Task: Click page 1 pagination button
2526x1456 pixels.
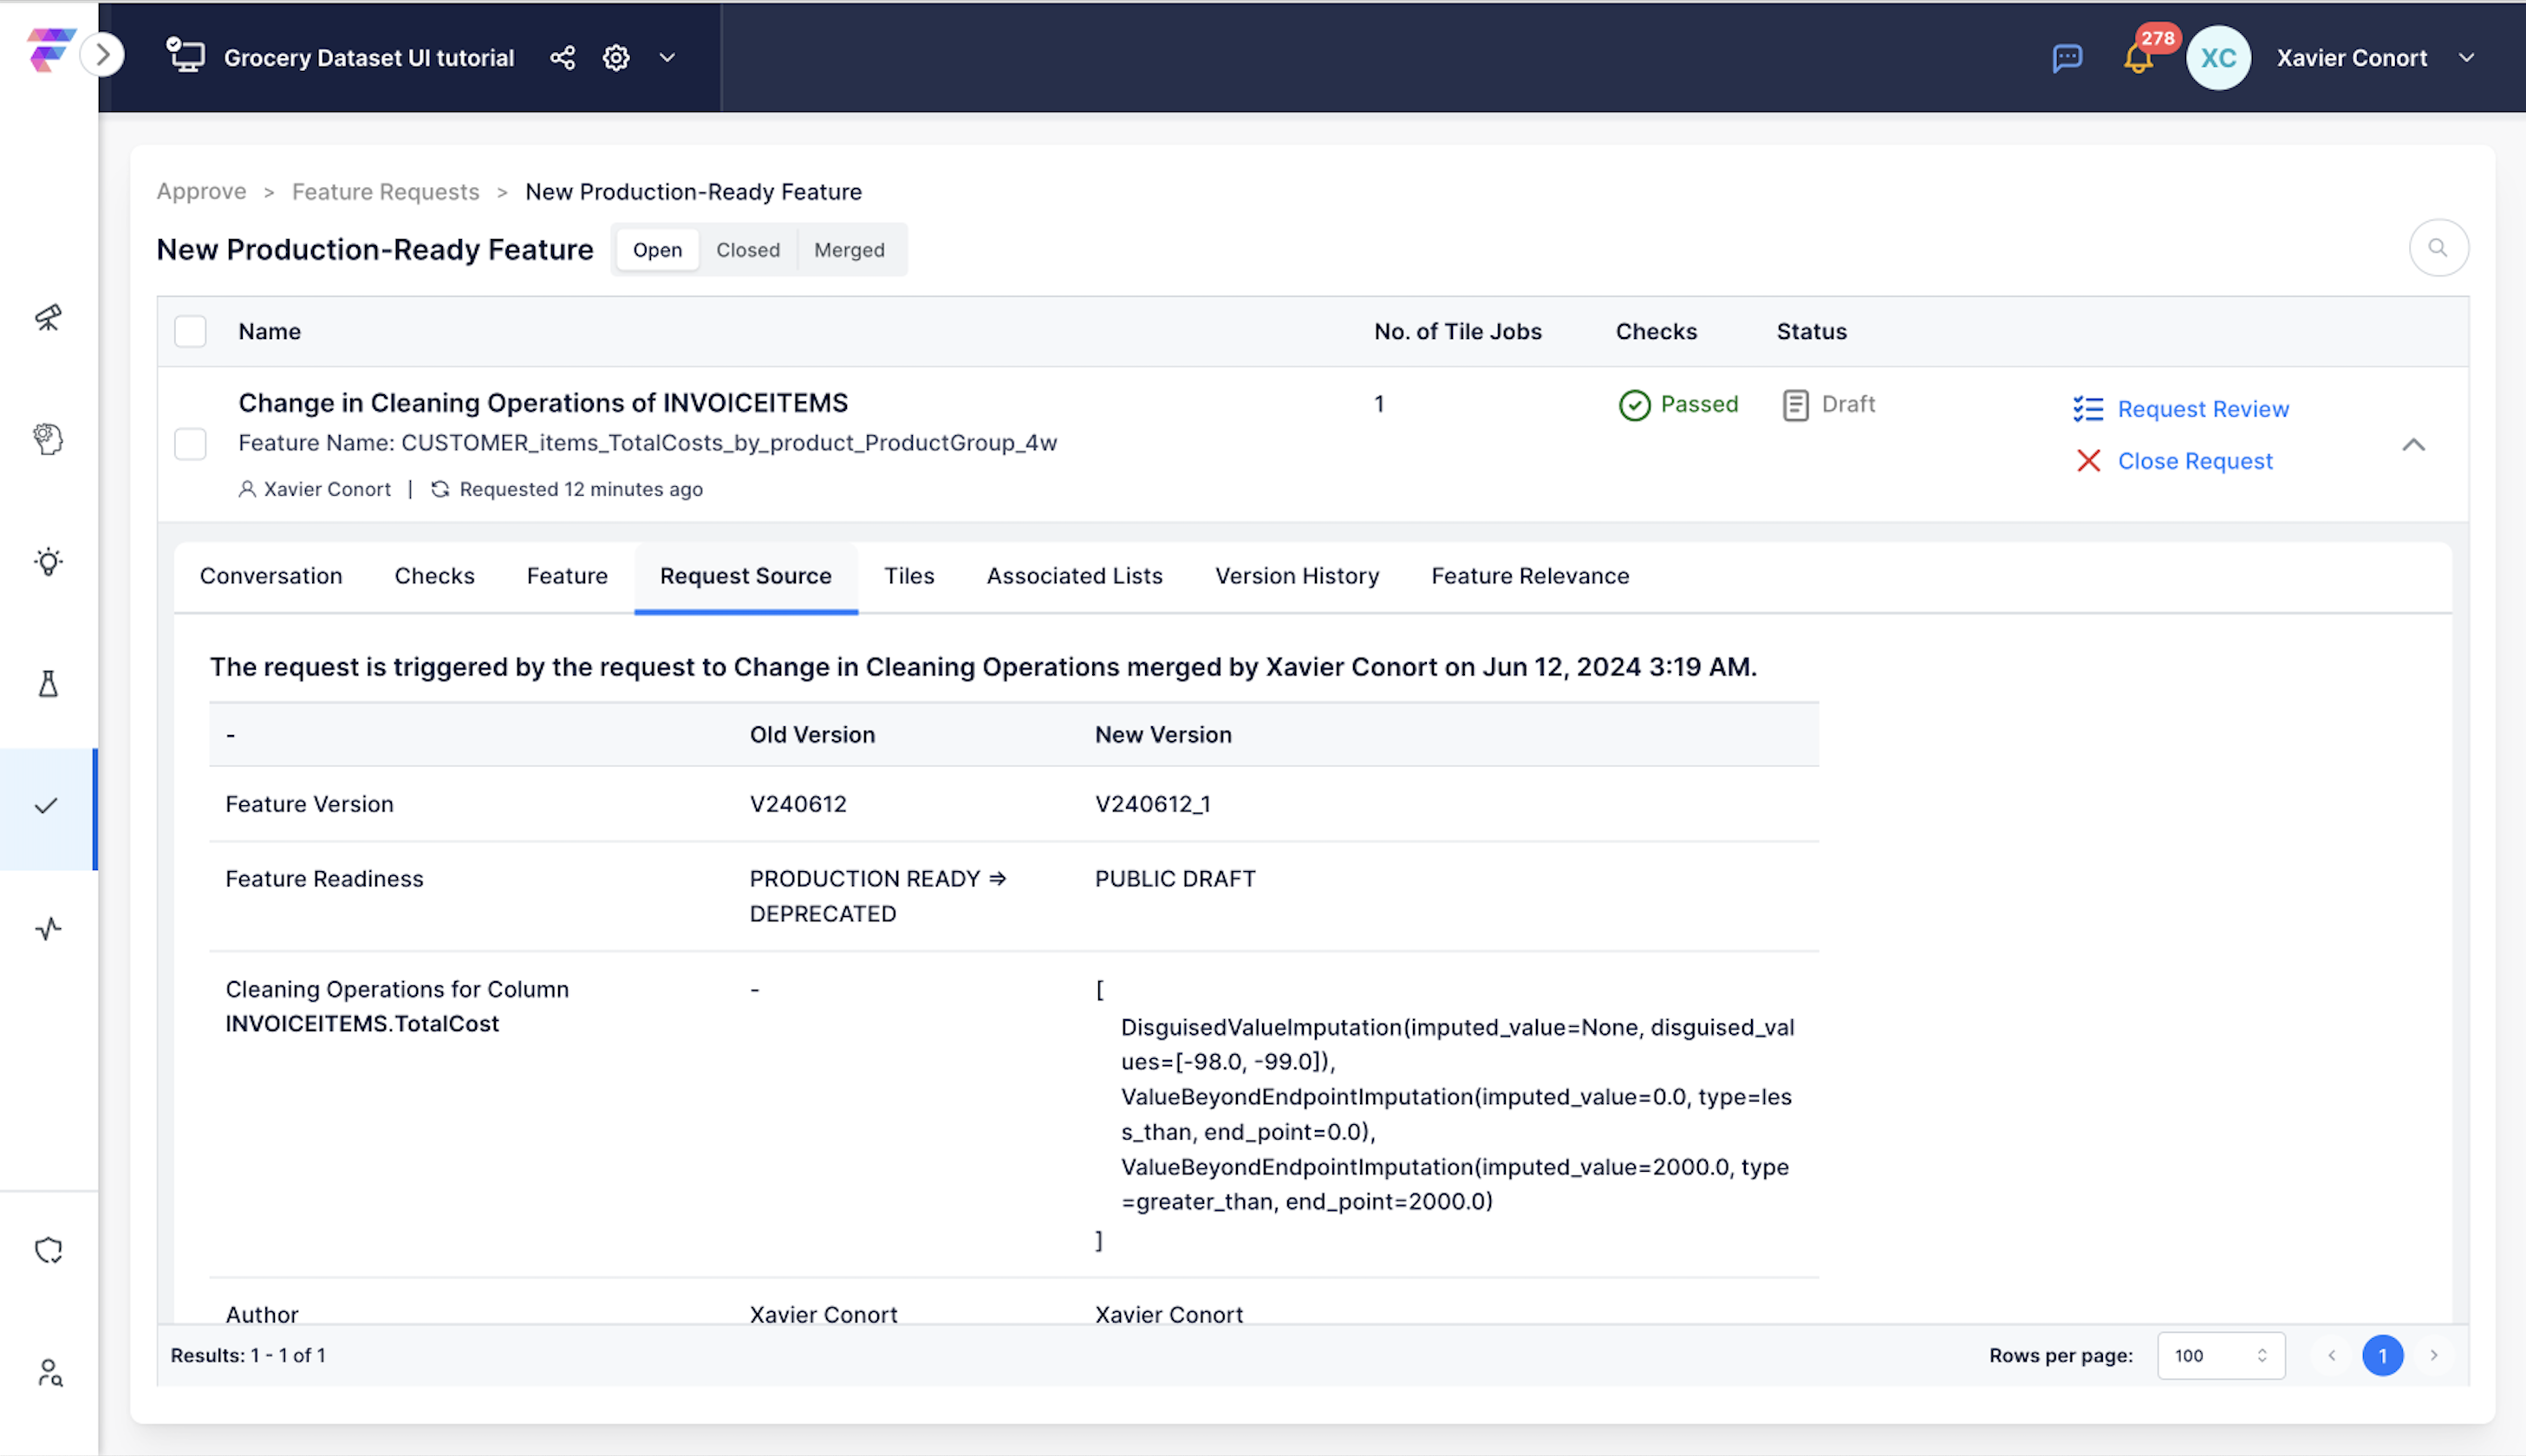Action: [2382, 1355]
